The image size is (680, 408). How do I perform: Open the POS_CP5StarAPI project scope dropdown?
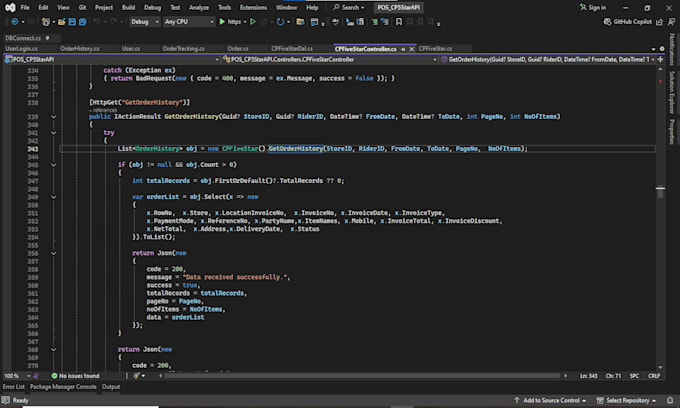click(x=111, y=59)
